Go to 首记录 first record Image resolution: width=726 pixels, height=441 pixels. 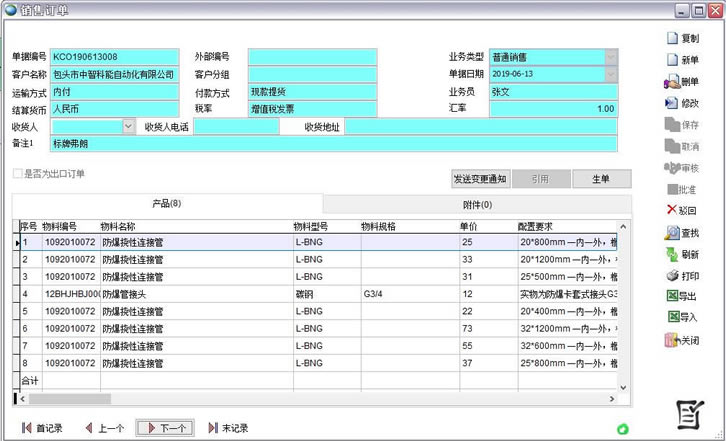click(42, 428)
